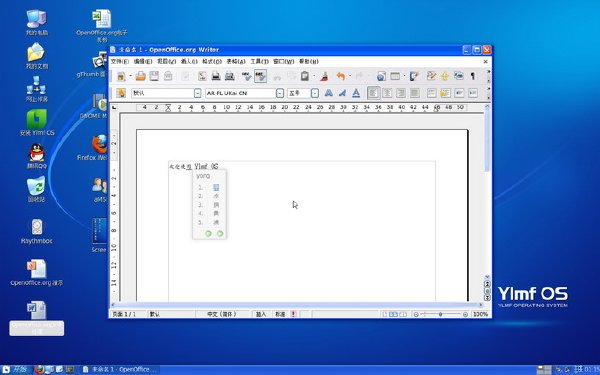Toggle bold formatting
The width and height of the screenshot is (600, 375).
pos(328,93)
